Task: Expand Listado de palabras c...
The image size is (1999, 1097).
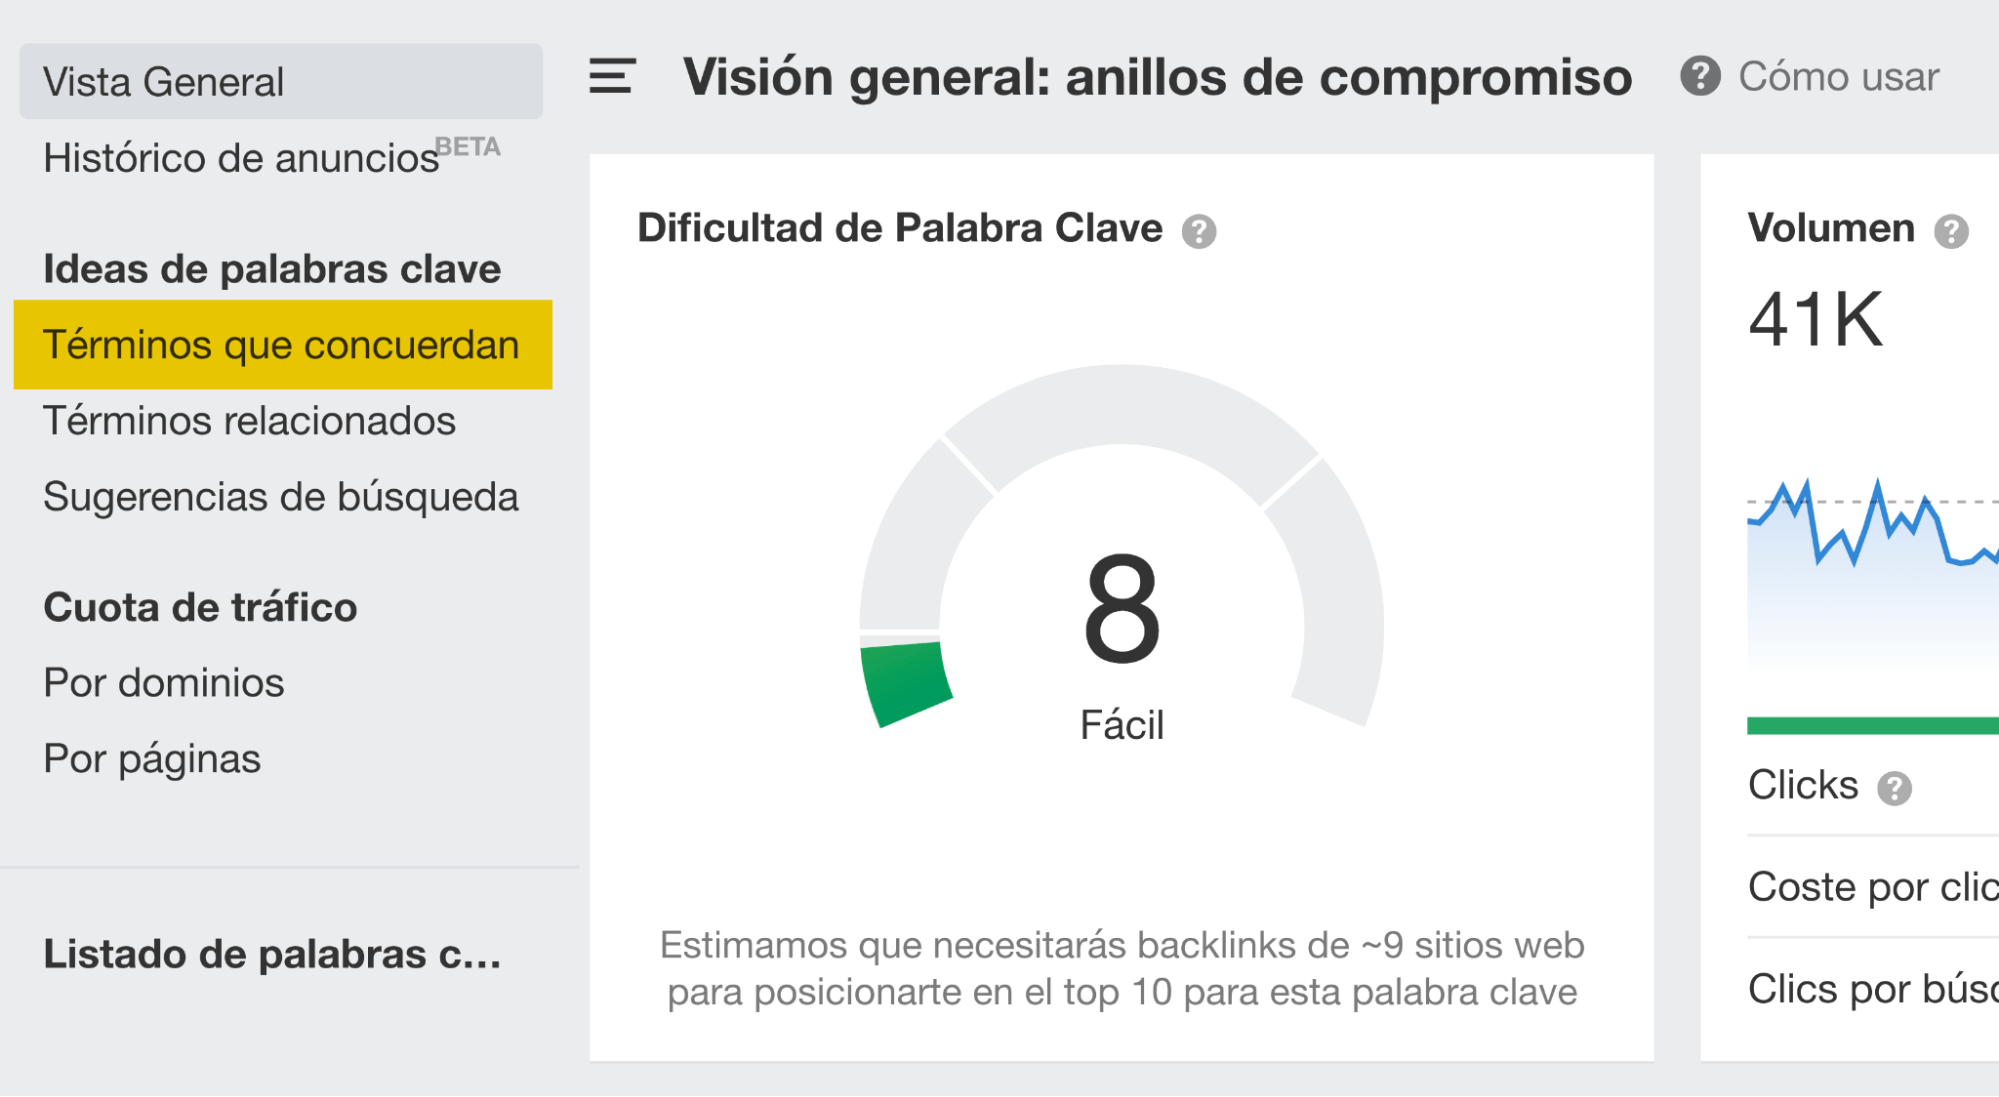Action: pyautogui.click(x=274, y=955)
